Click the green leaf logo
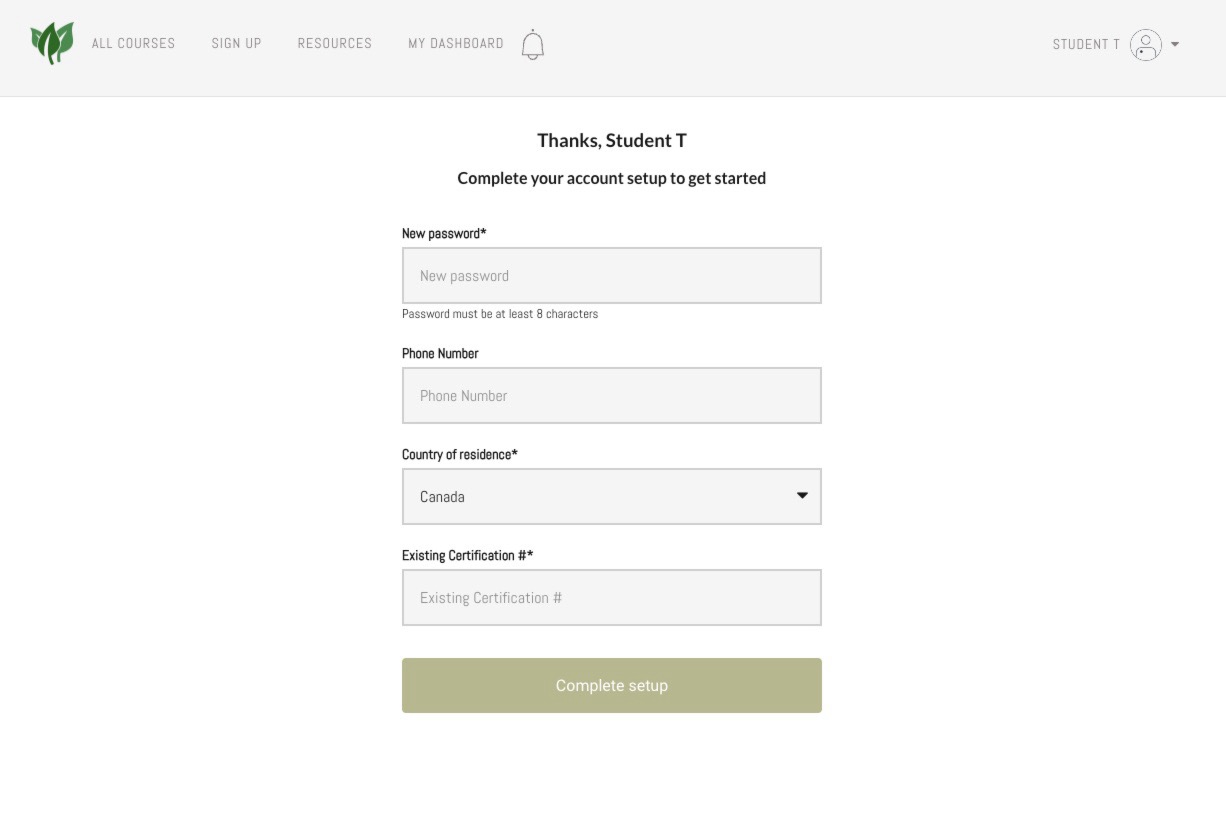1226x831 pixels. [52, 43]
